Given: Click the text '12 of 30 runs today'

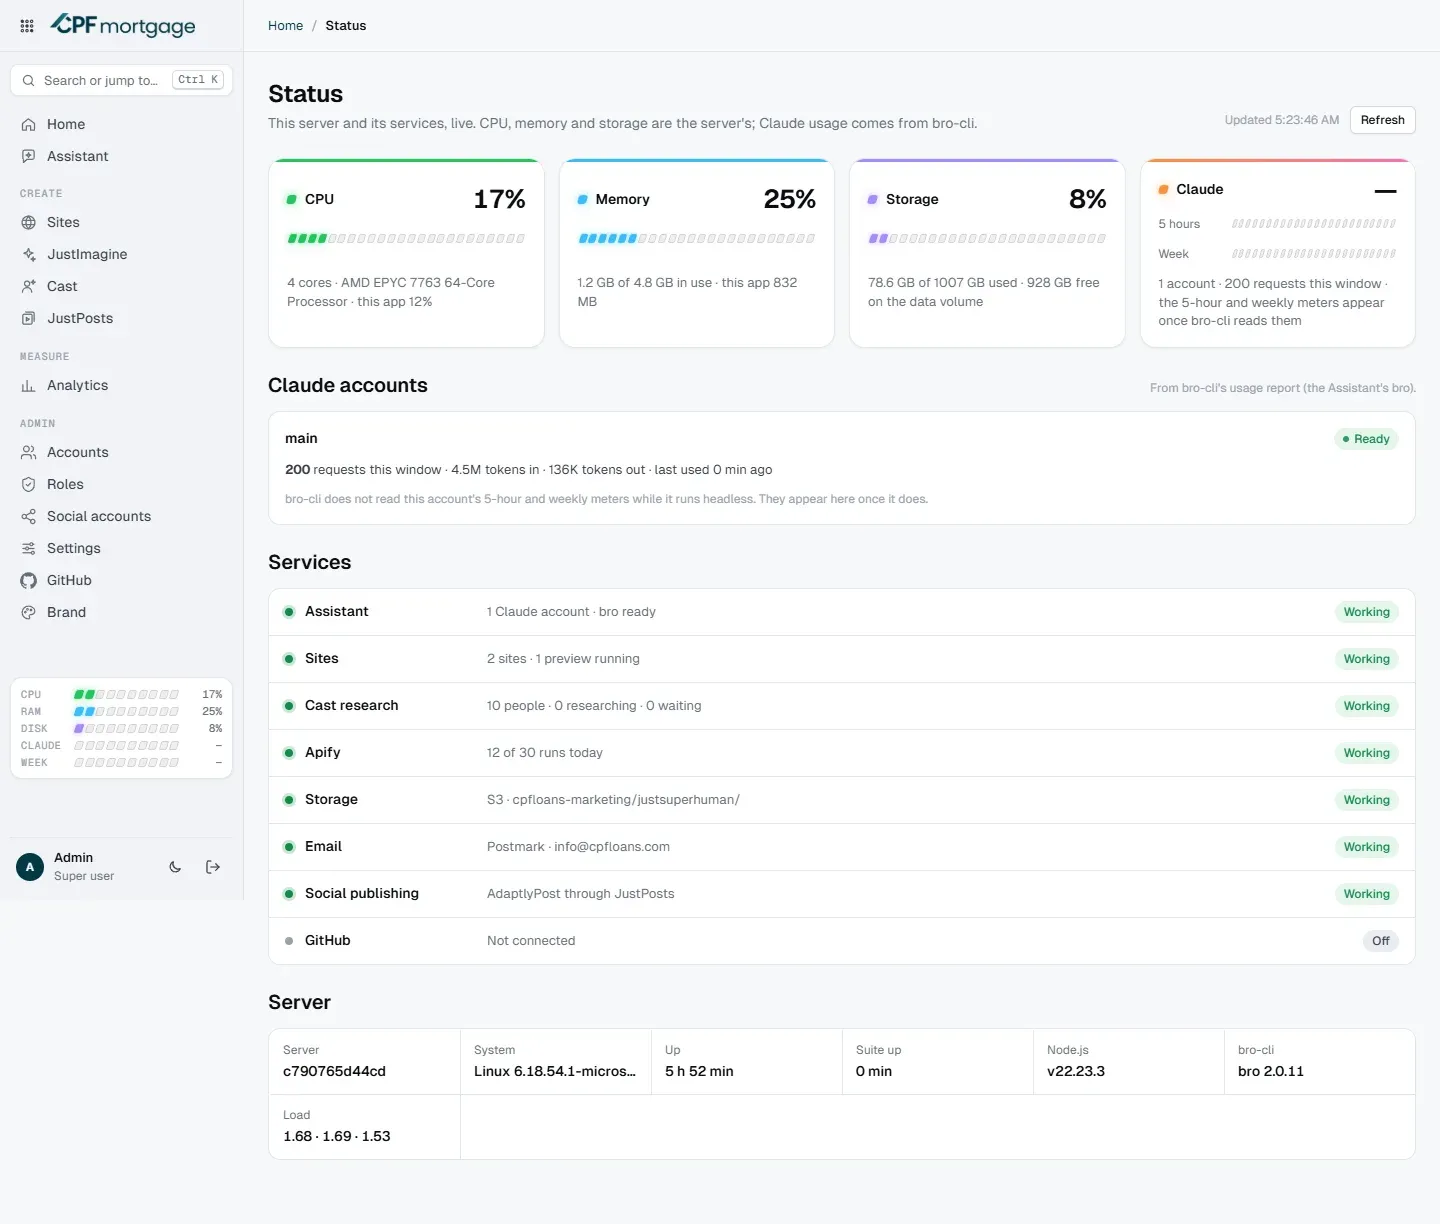Looking at the screenshot, I should point(545,753).
